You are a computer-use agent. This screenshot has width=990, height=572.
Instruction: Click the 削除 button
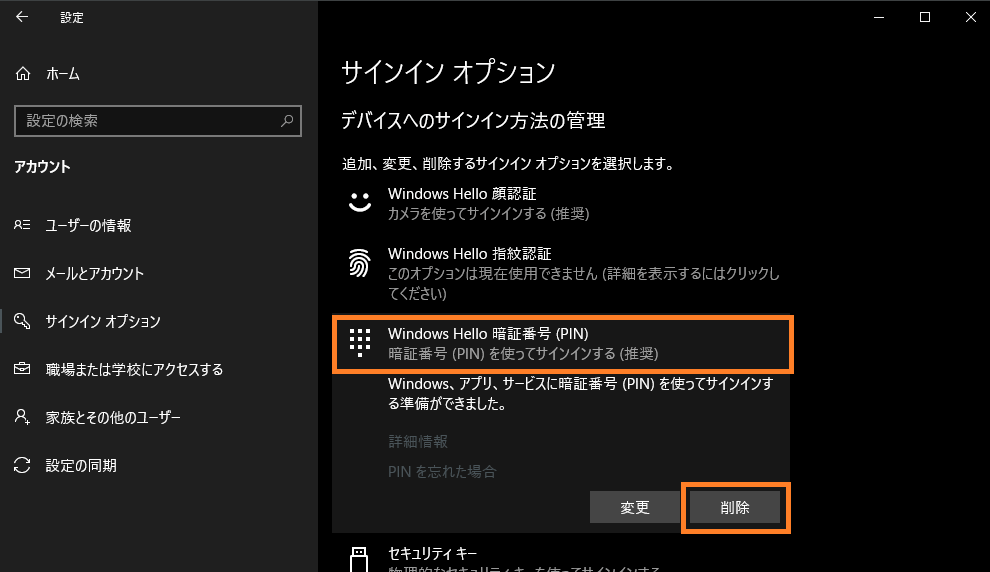click(x=735, y=507)
